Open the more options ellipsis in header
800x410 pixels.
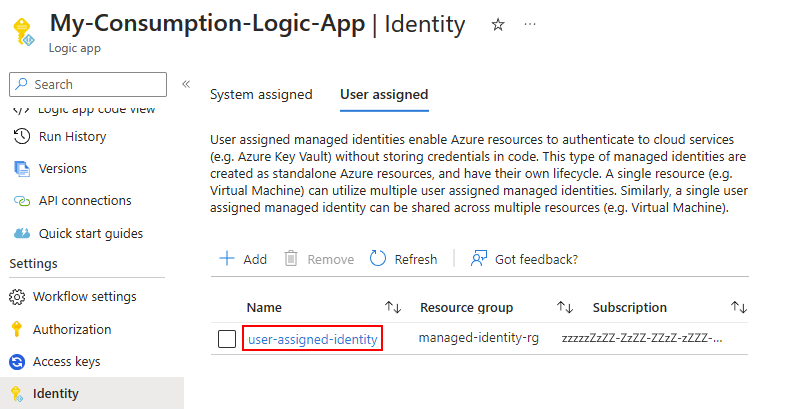[530, 24]
